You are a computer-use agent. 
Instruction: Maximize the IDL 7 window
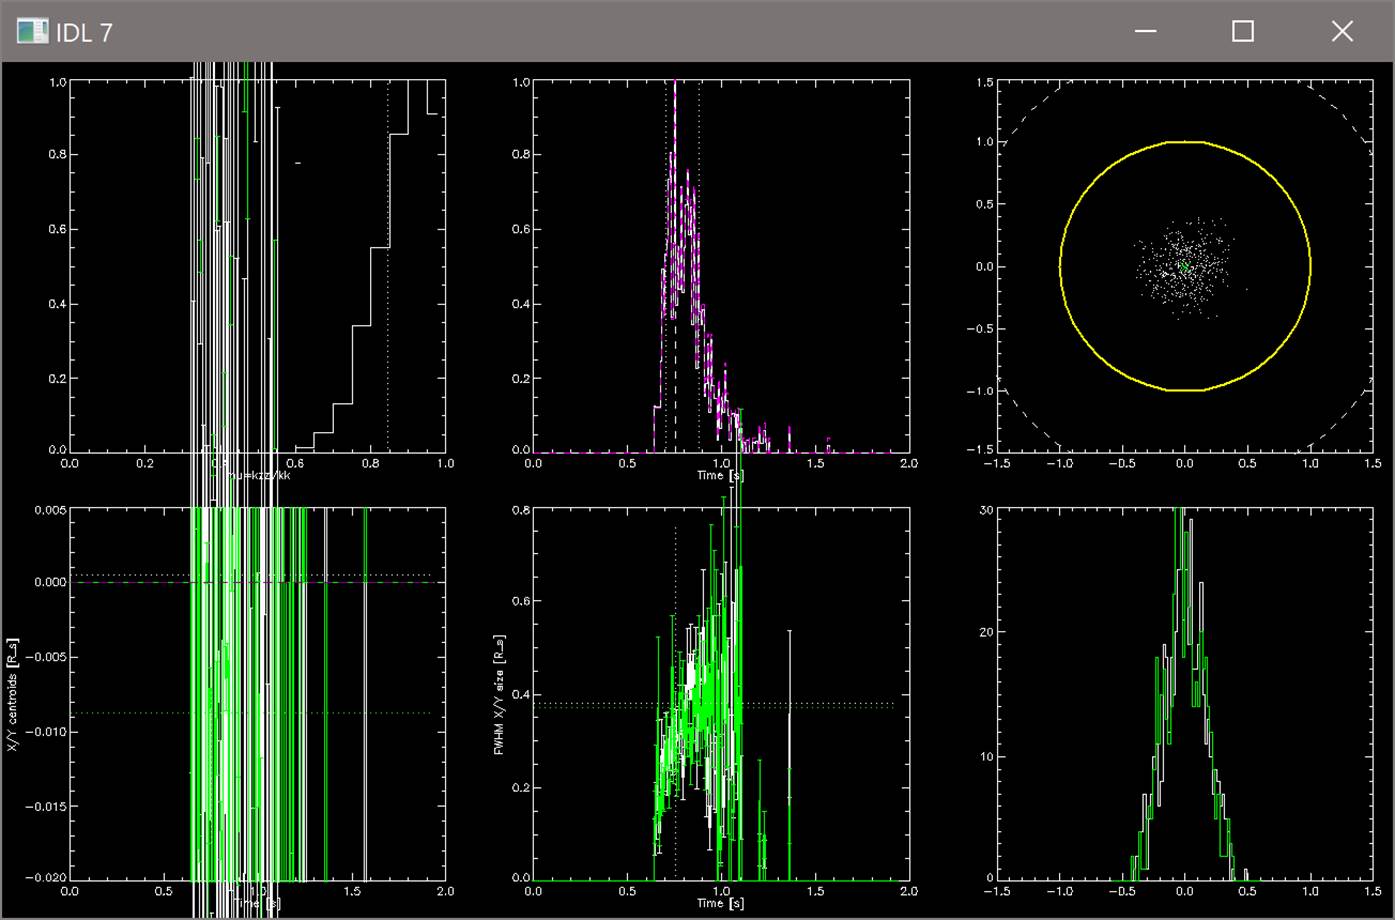click(1243, 31)
